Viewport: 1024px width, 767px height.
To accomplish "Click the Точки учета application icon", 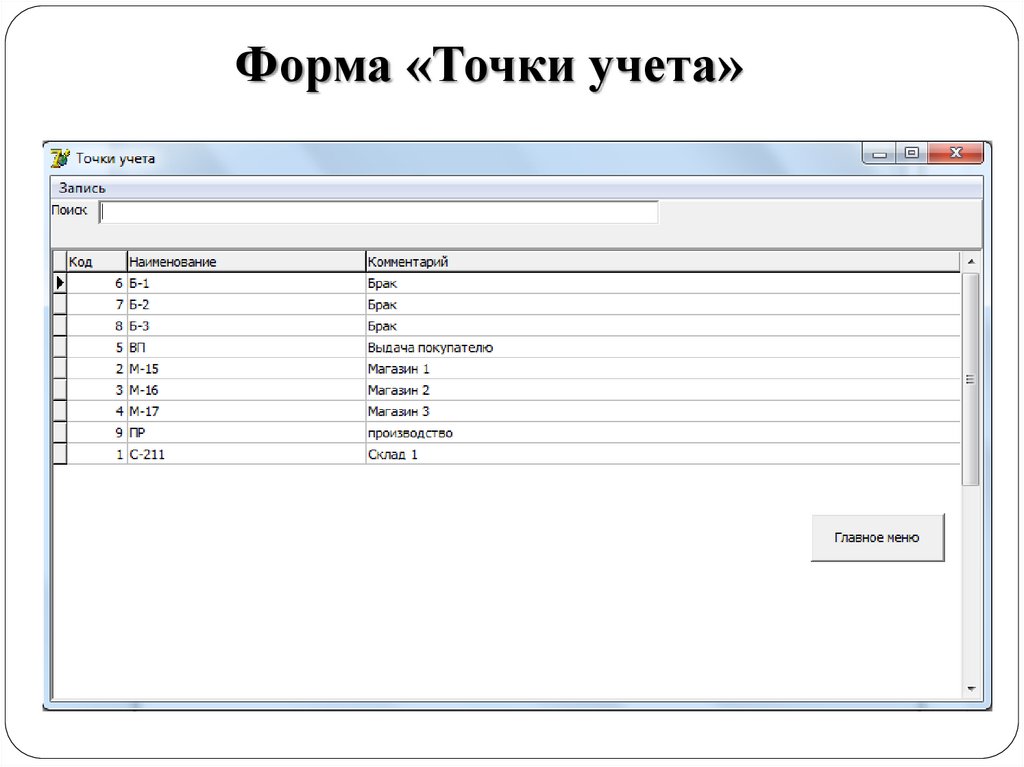I will coord(60,156).
